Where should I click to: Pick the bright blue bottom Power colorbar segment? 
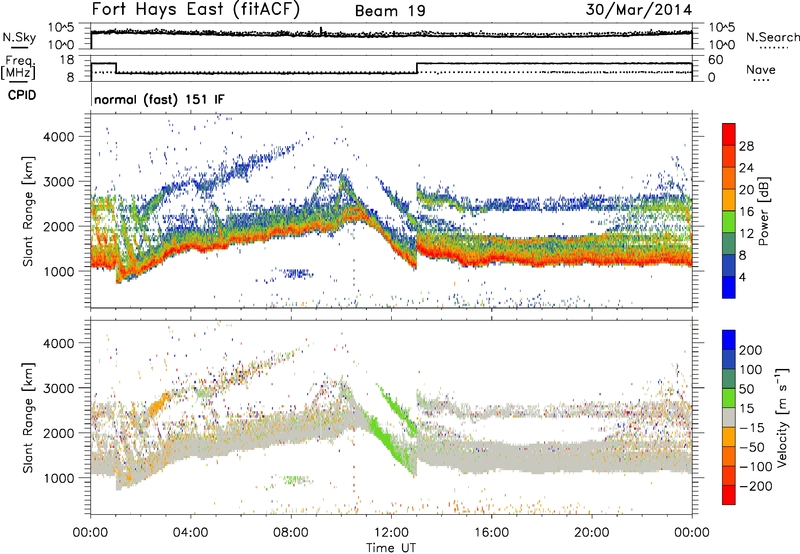click(729, 287)
